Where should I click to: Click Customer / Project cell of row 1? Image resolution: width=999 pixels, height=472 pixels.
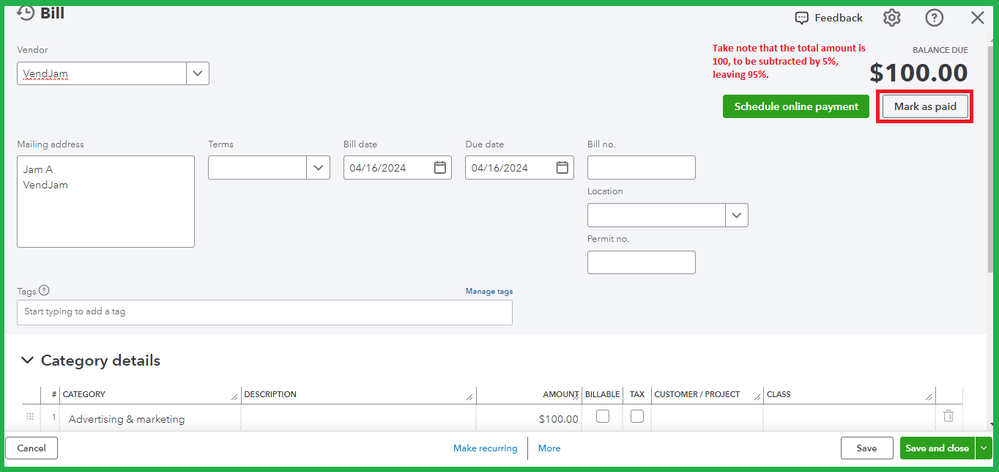point(707,419)
